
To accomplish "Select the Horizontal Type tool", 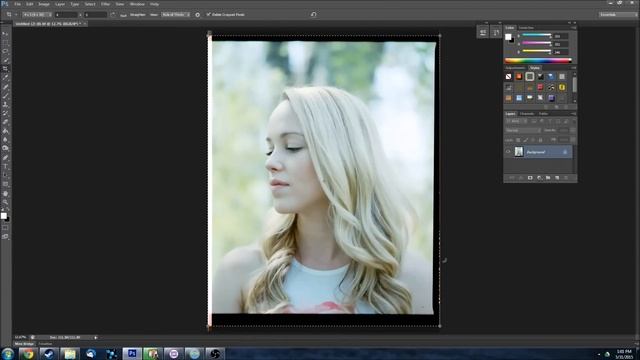I will pyautogui.click(x=5, y=167).
